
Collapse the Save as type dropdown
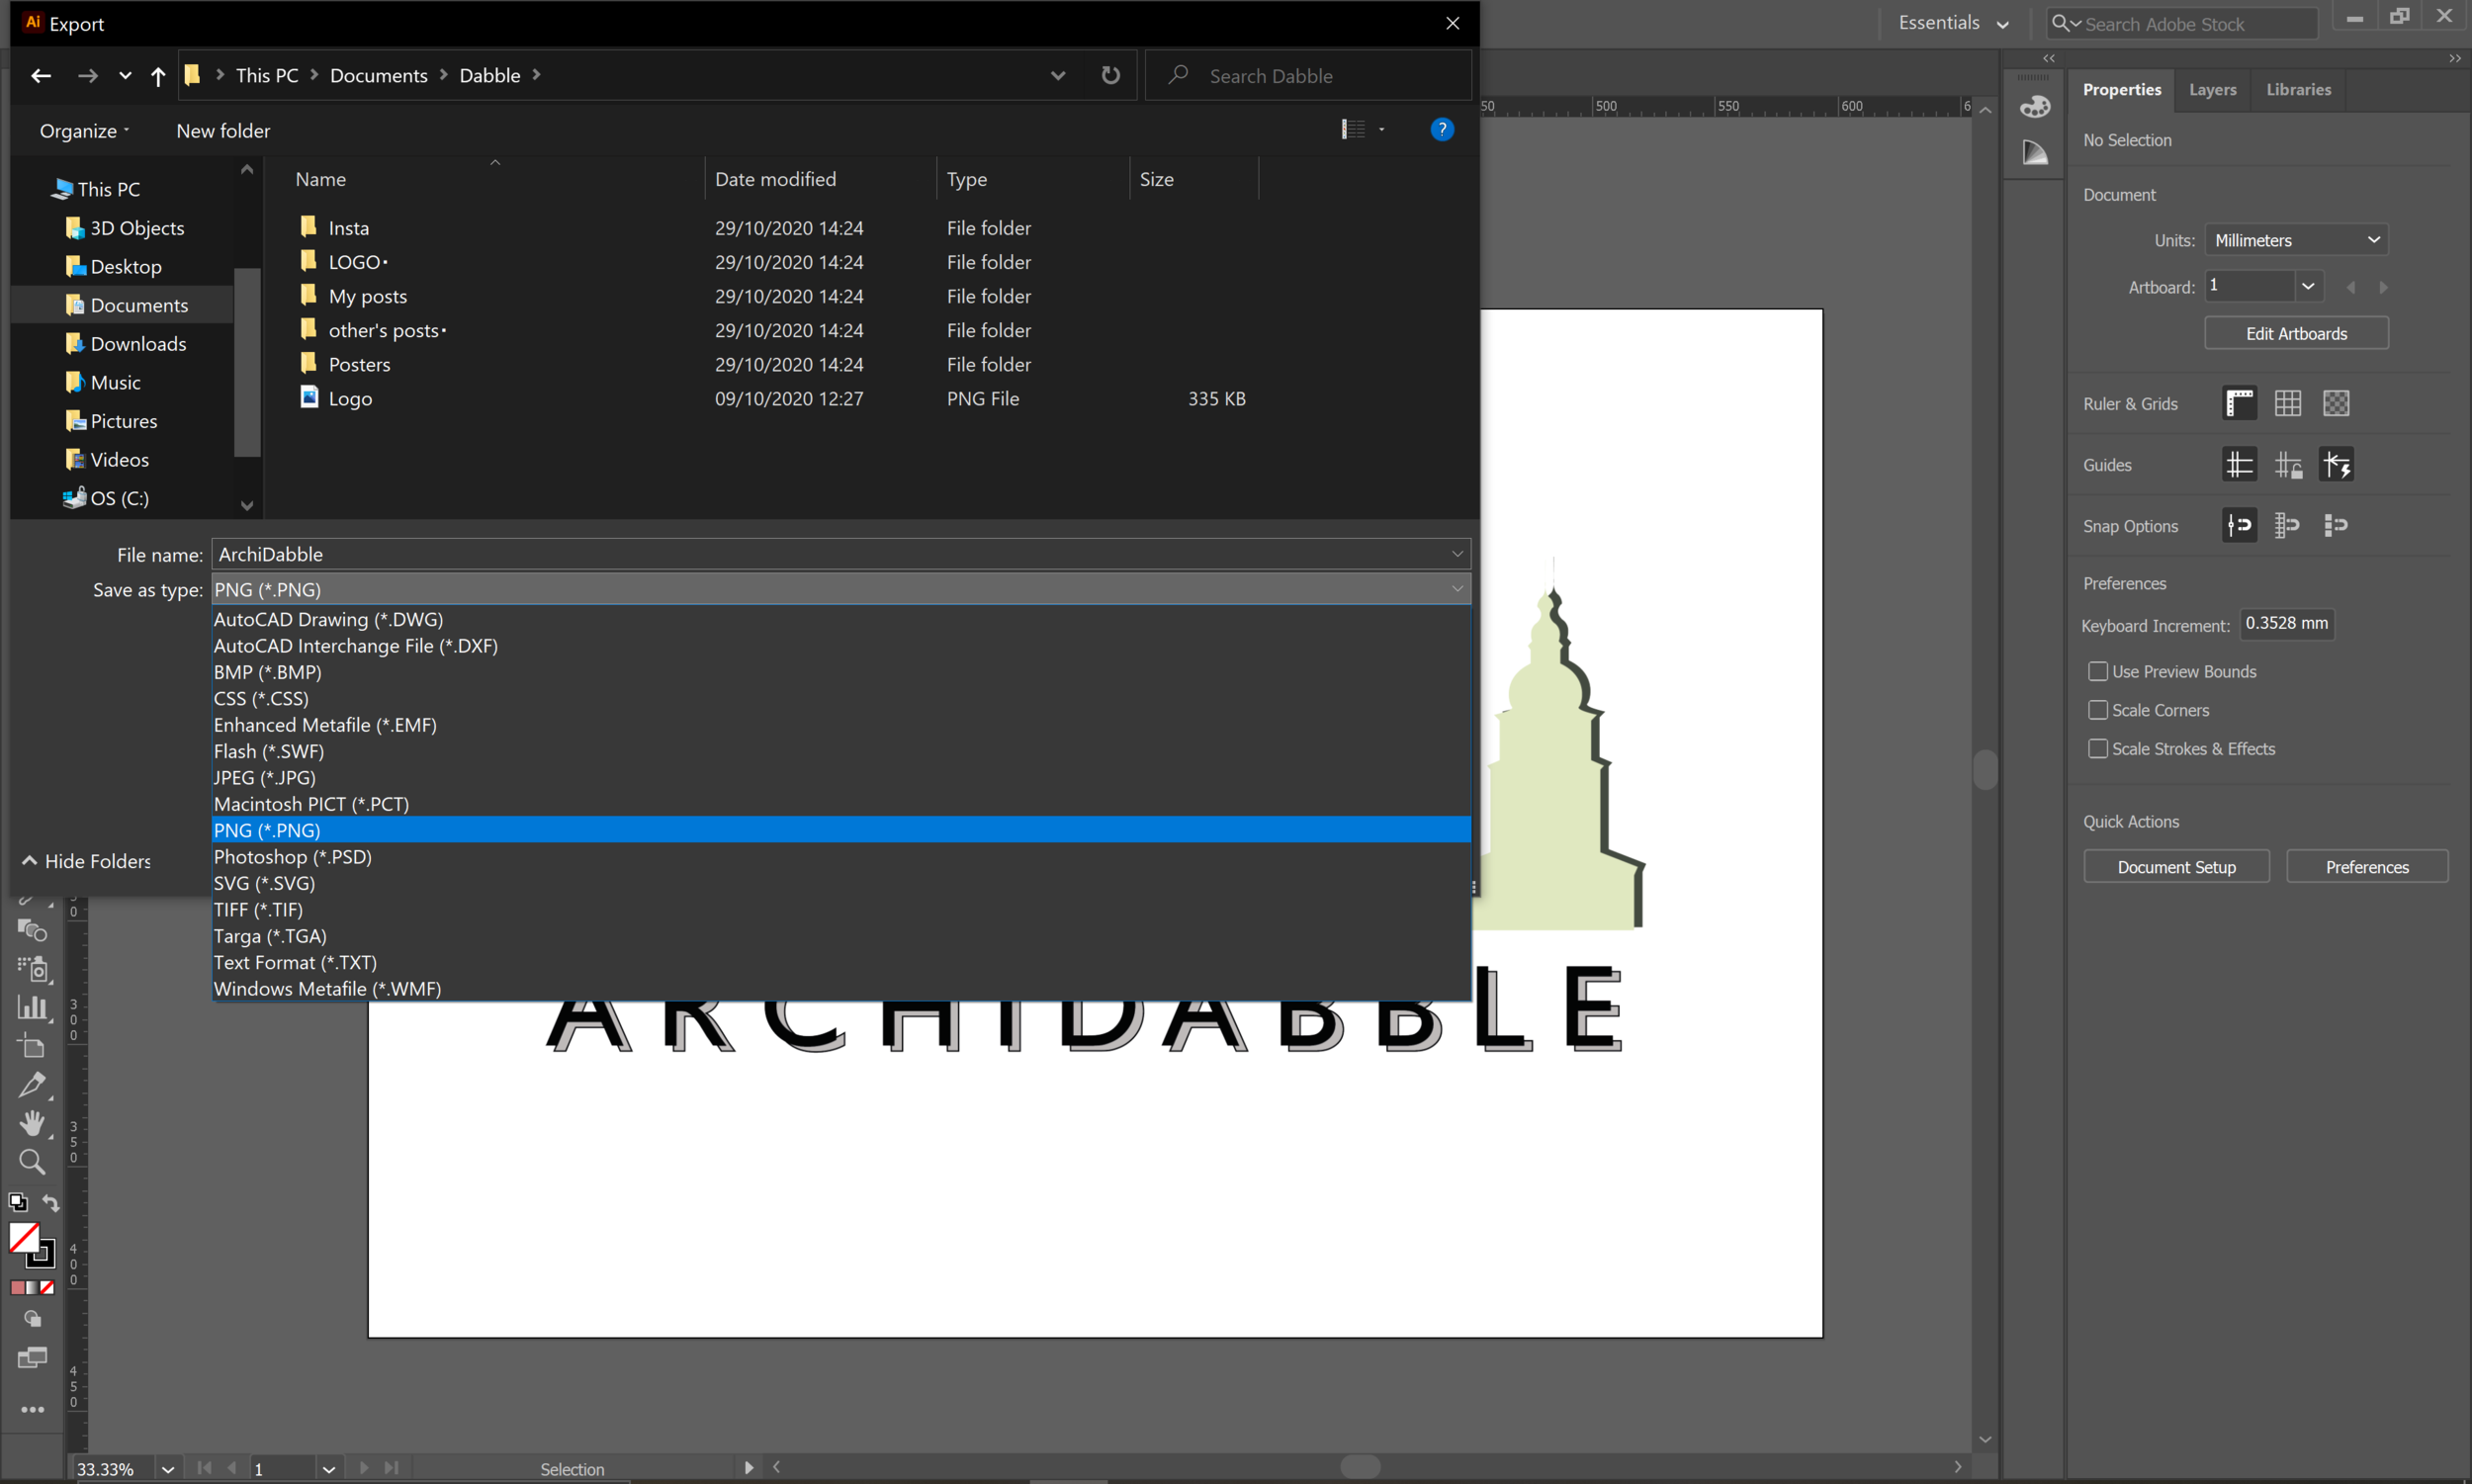[x=1457, y=589]
